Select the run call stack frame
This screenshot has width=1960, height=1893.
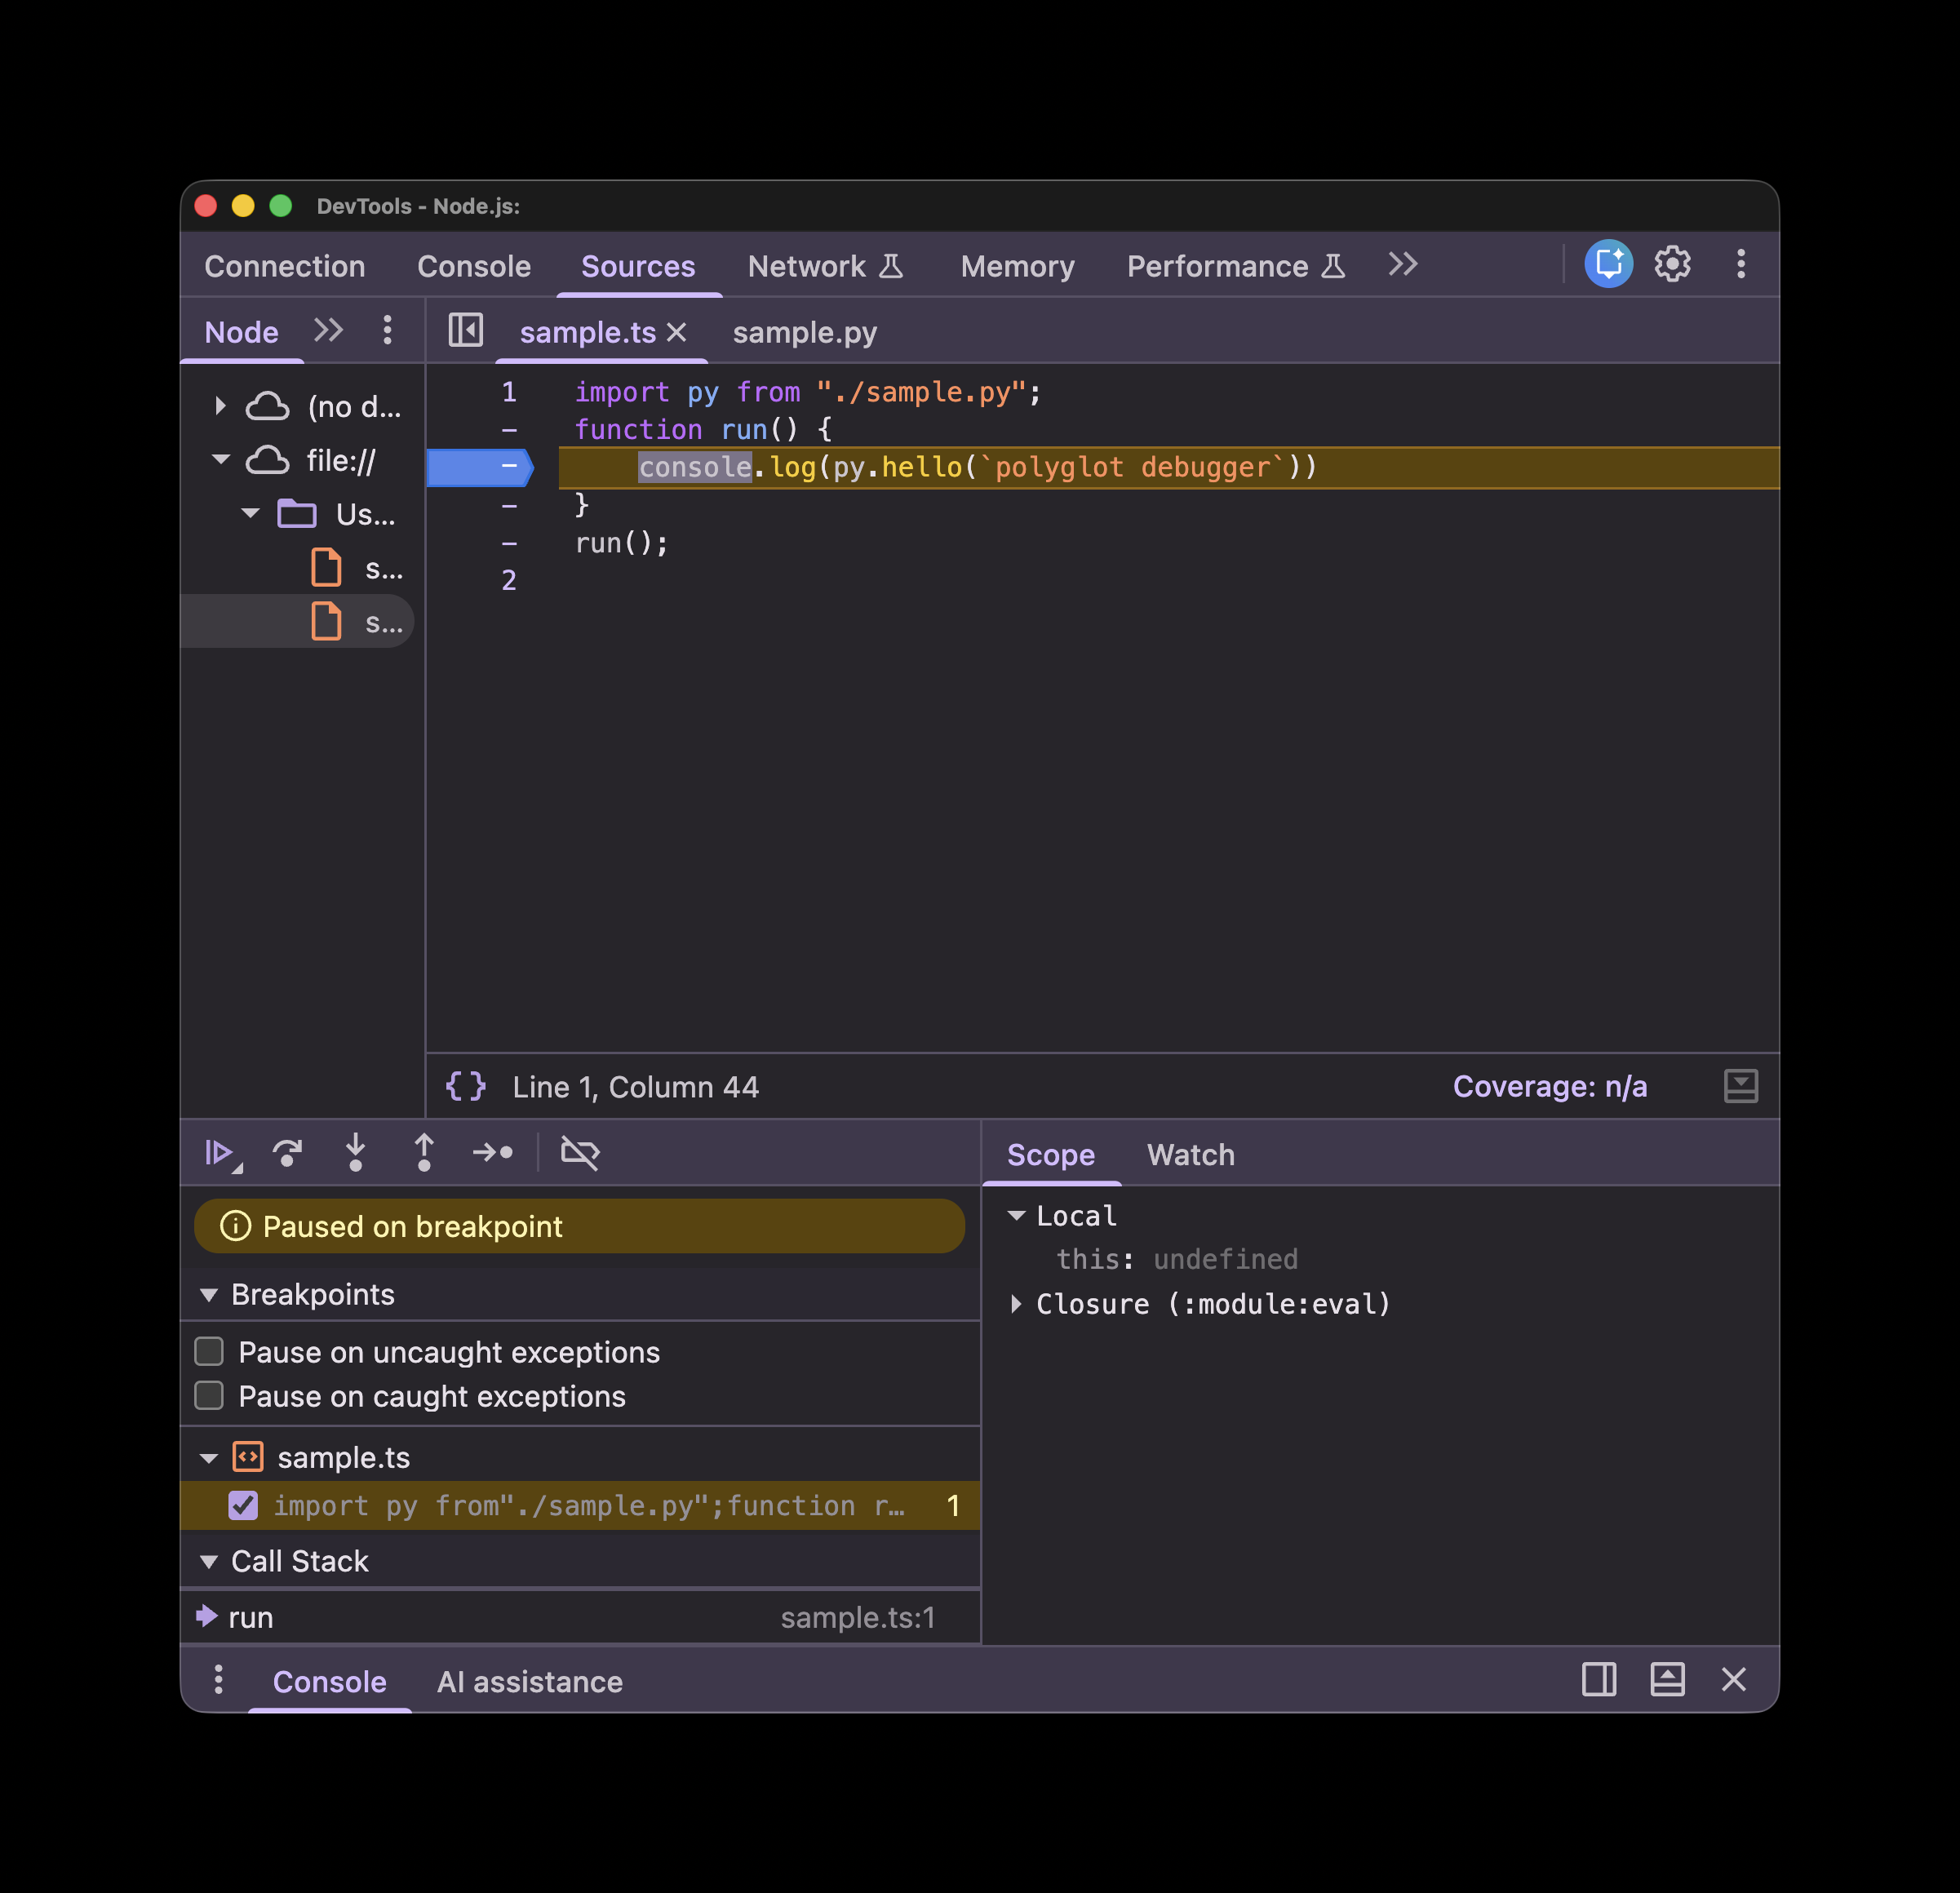pos(580,1617)
